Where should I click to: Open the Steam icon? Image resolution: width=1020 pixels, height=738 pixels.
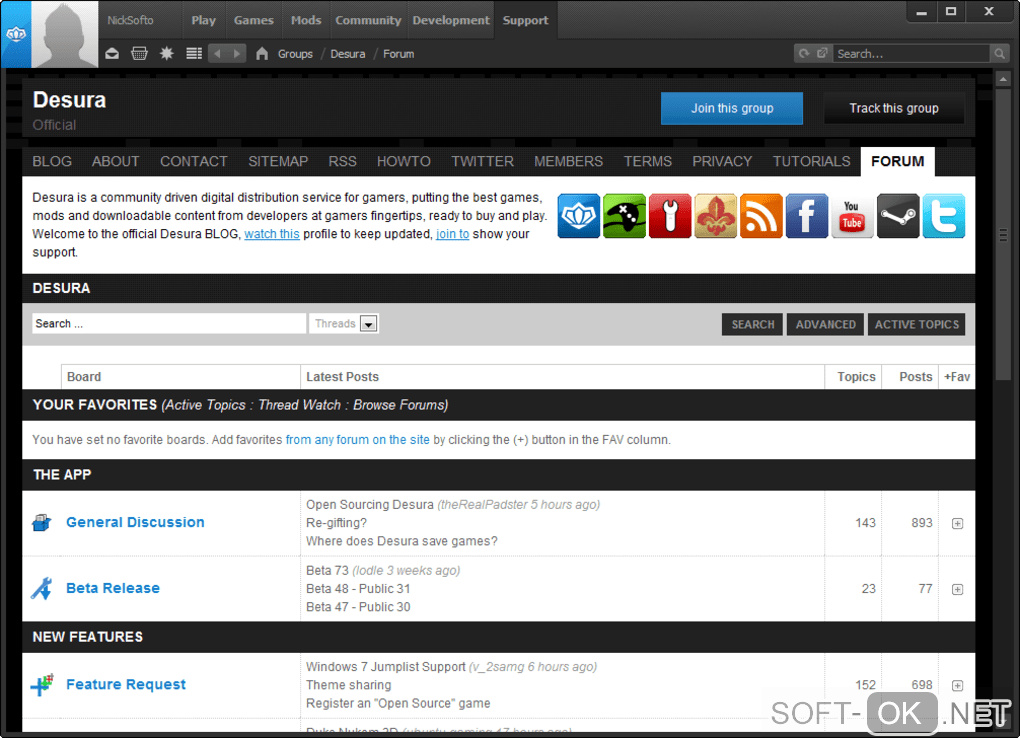(x=898, y=216)
